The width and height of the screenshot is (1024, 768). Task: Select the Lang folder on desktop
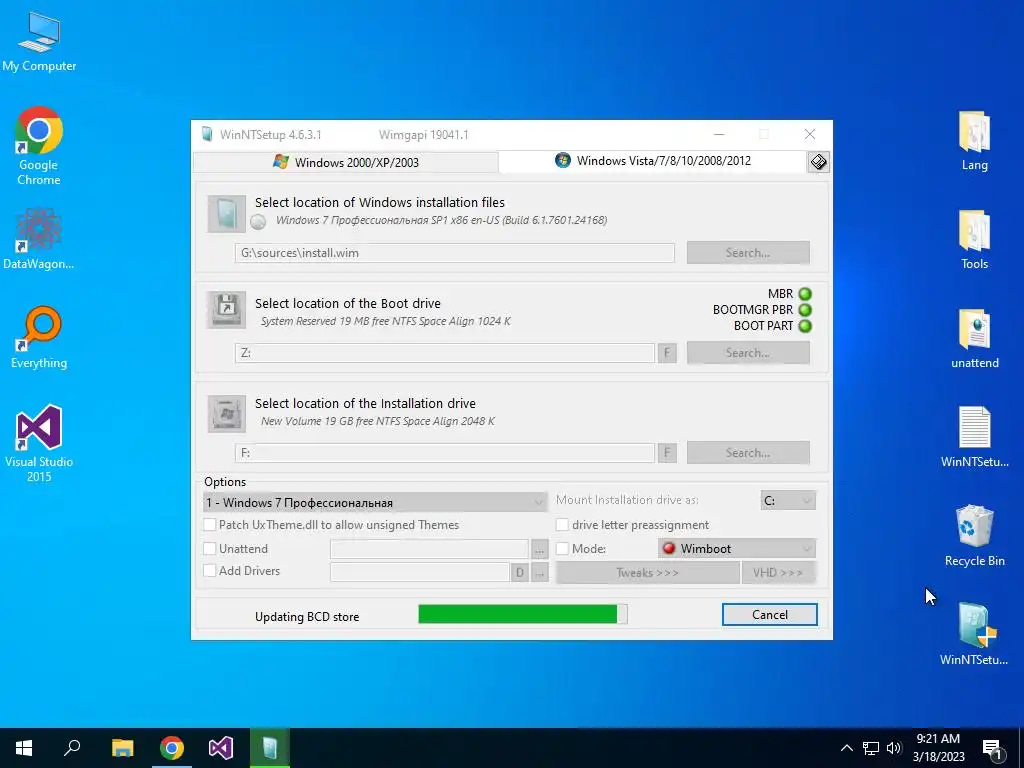pyautogui.click(x=974, y=140)
